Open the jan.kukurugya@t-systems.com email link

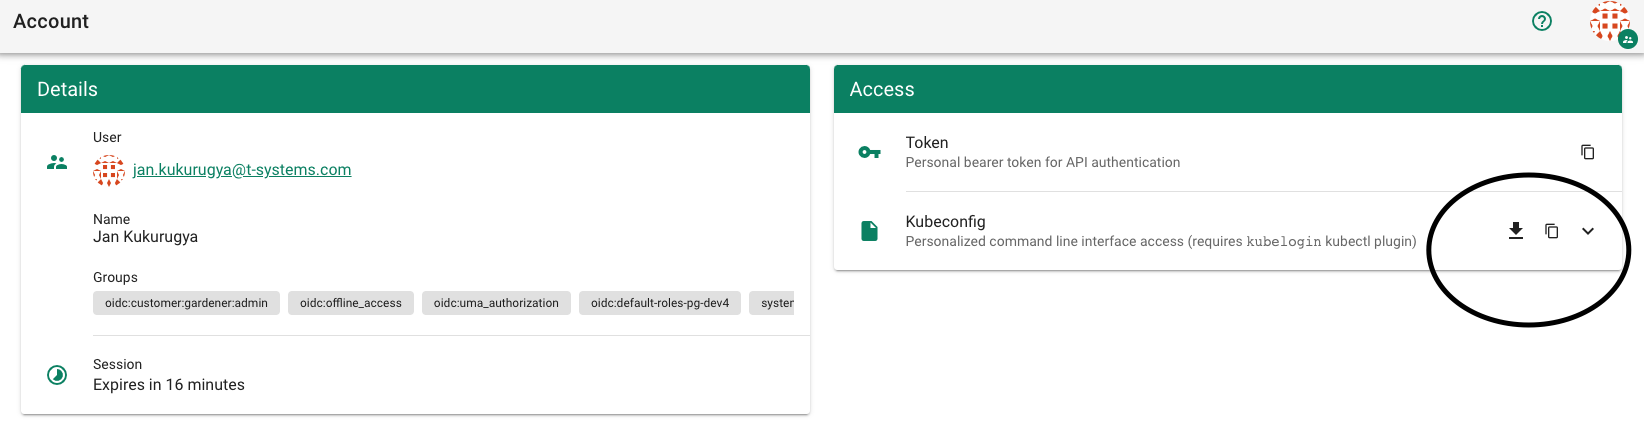(x=242, y=170)
